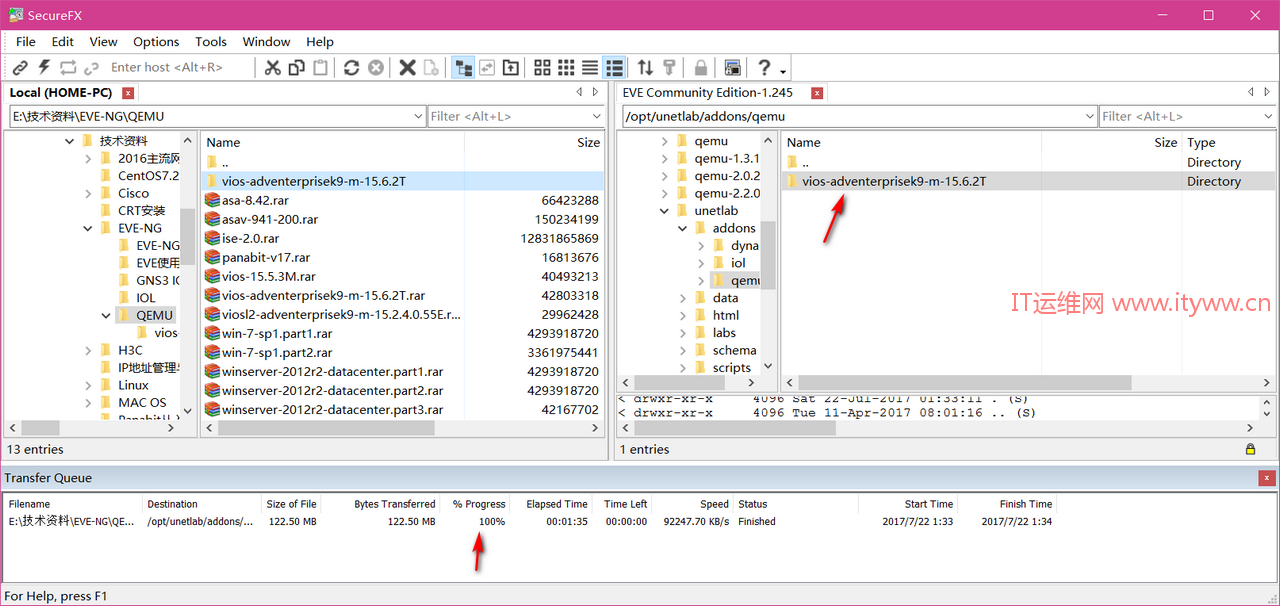Toggle the folder tree view icon
The height and width of the screenshot is (606, 1280).
pyautogui.click(x=463, y=67)
